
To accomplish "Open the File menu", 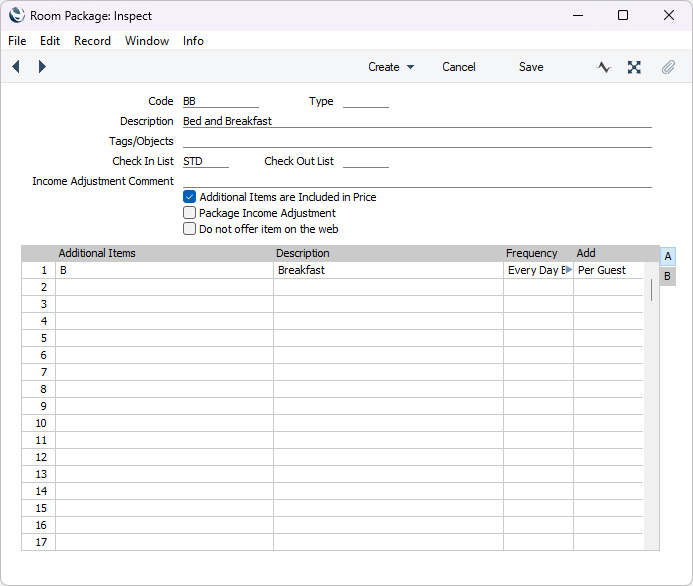I will click(17, 41).
